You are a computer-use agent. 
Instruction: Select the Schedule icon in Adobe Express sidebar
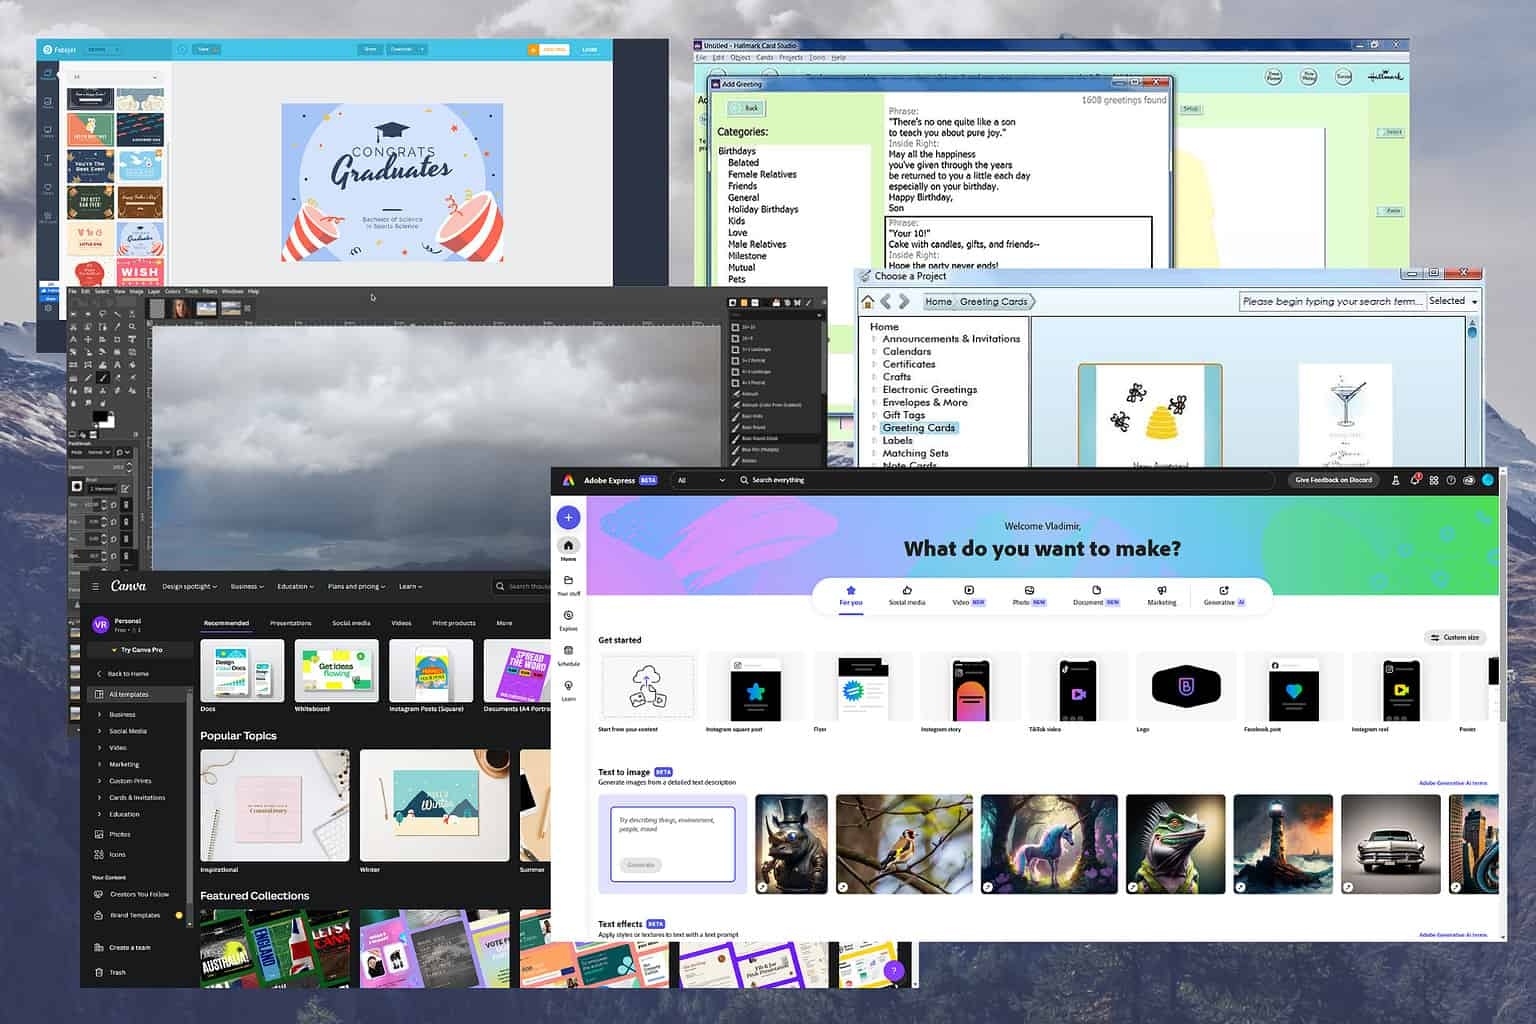(x=568, y=655)
